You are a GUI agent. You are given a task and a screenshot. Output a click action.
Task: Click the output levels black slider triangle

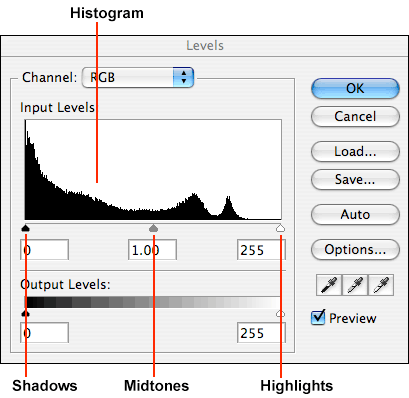[26, 313]
